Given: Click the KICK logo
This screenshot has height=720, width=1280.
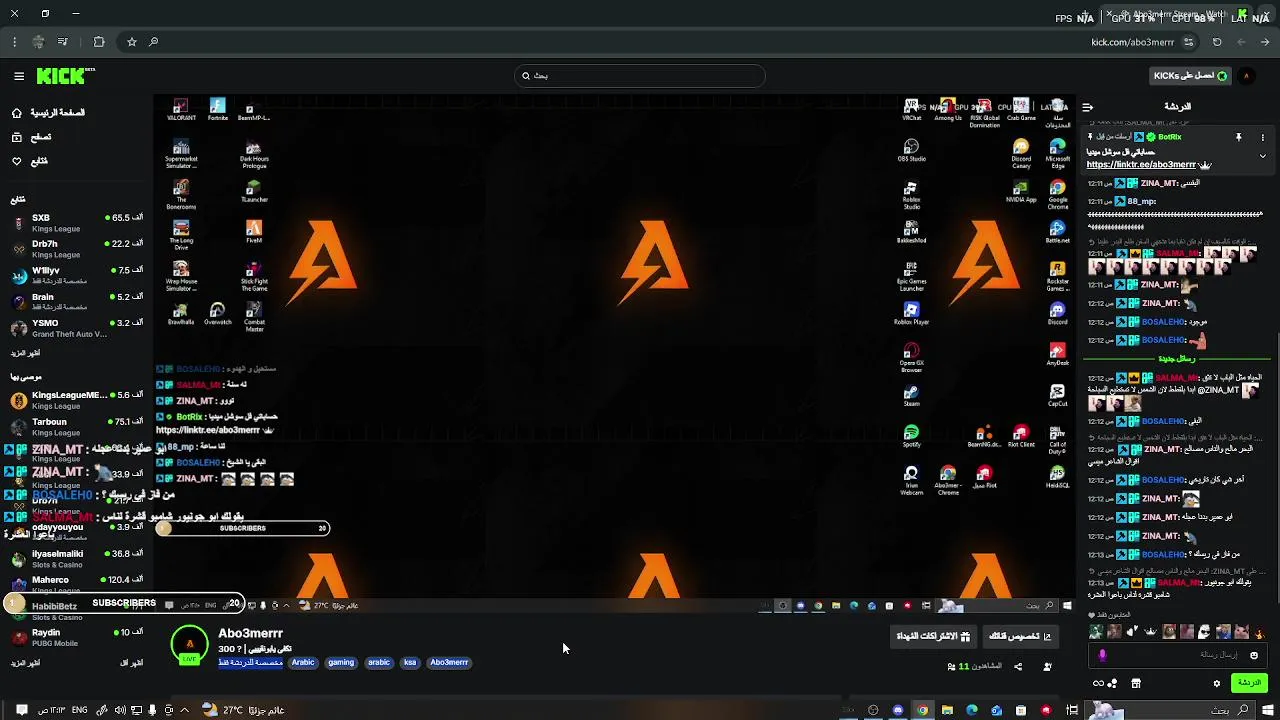Looking at the screenshot, I should tap(66, 76).
